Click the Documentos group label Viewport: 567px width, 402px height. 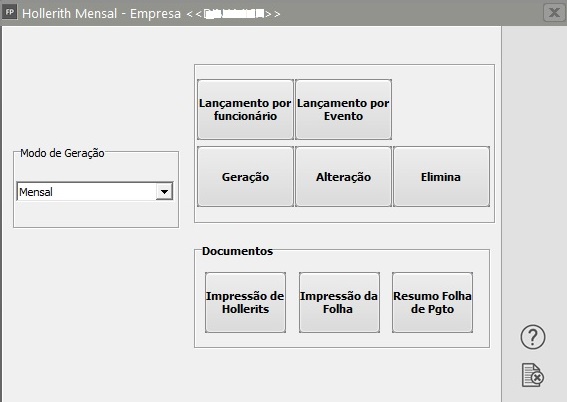coord(237,251)
